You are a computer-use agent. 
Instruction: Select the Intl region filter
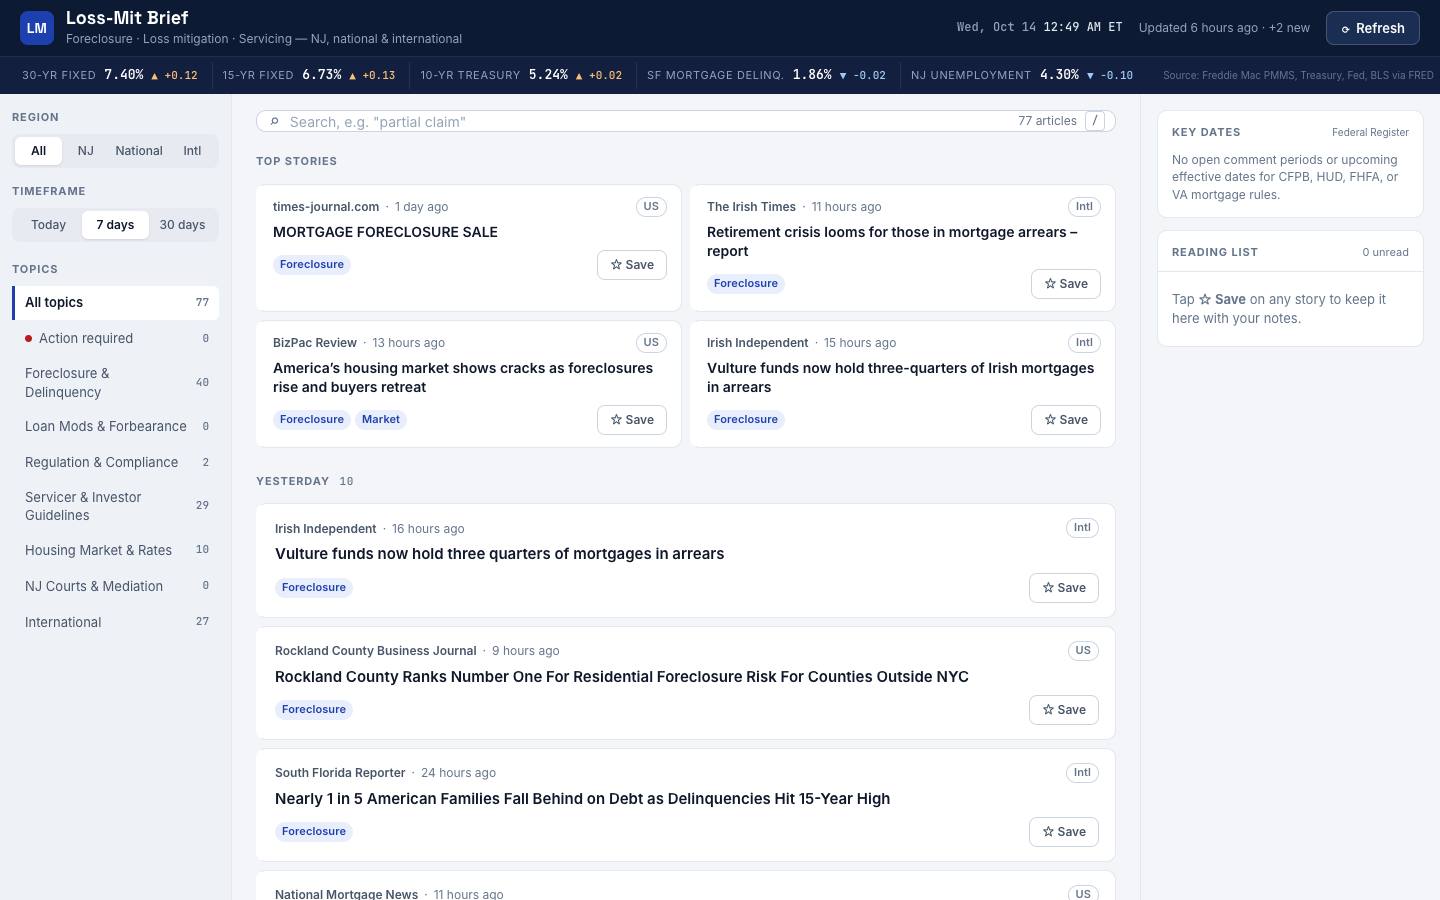[x=192, y=151]
